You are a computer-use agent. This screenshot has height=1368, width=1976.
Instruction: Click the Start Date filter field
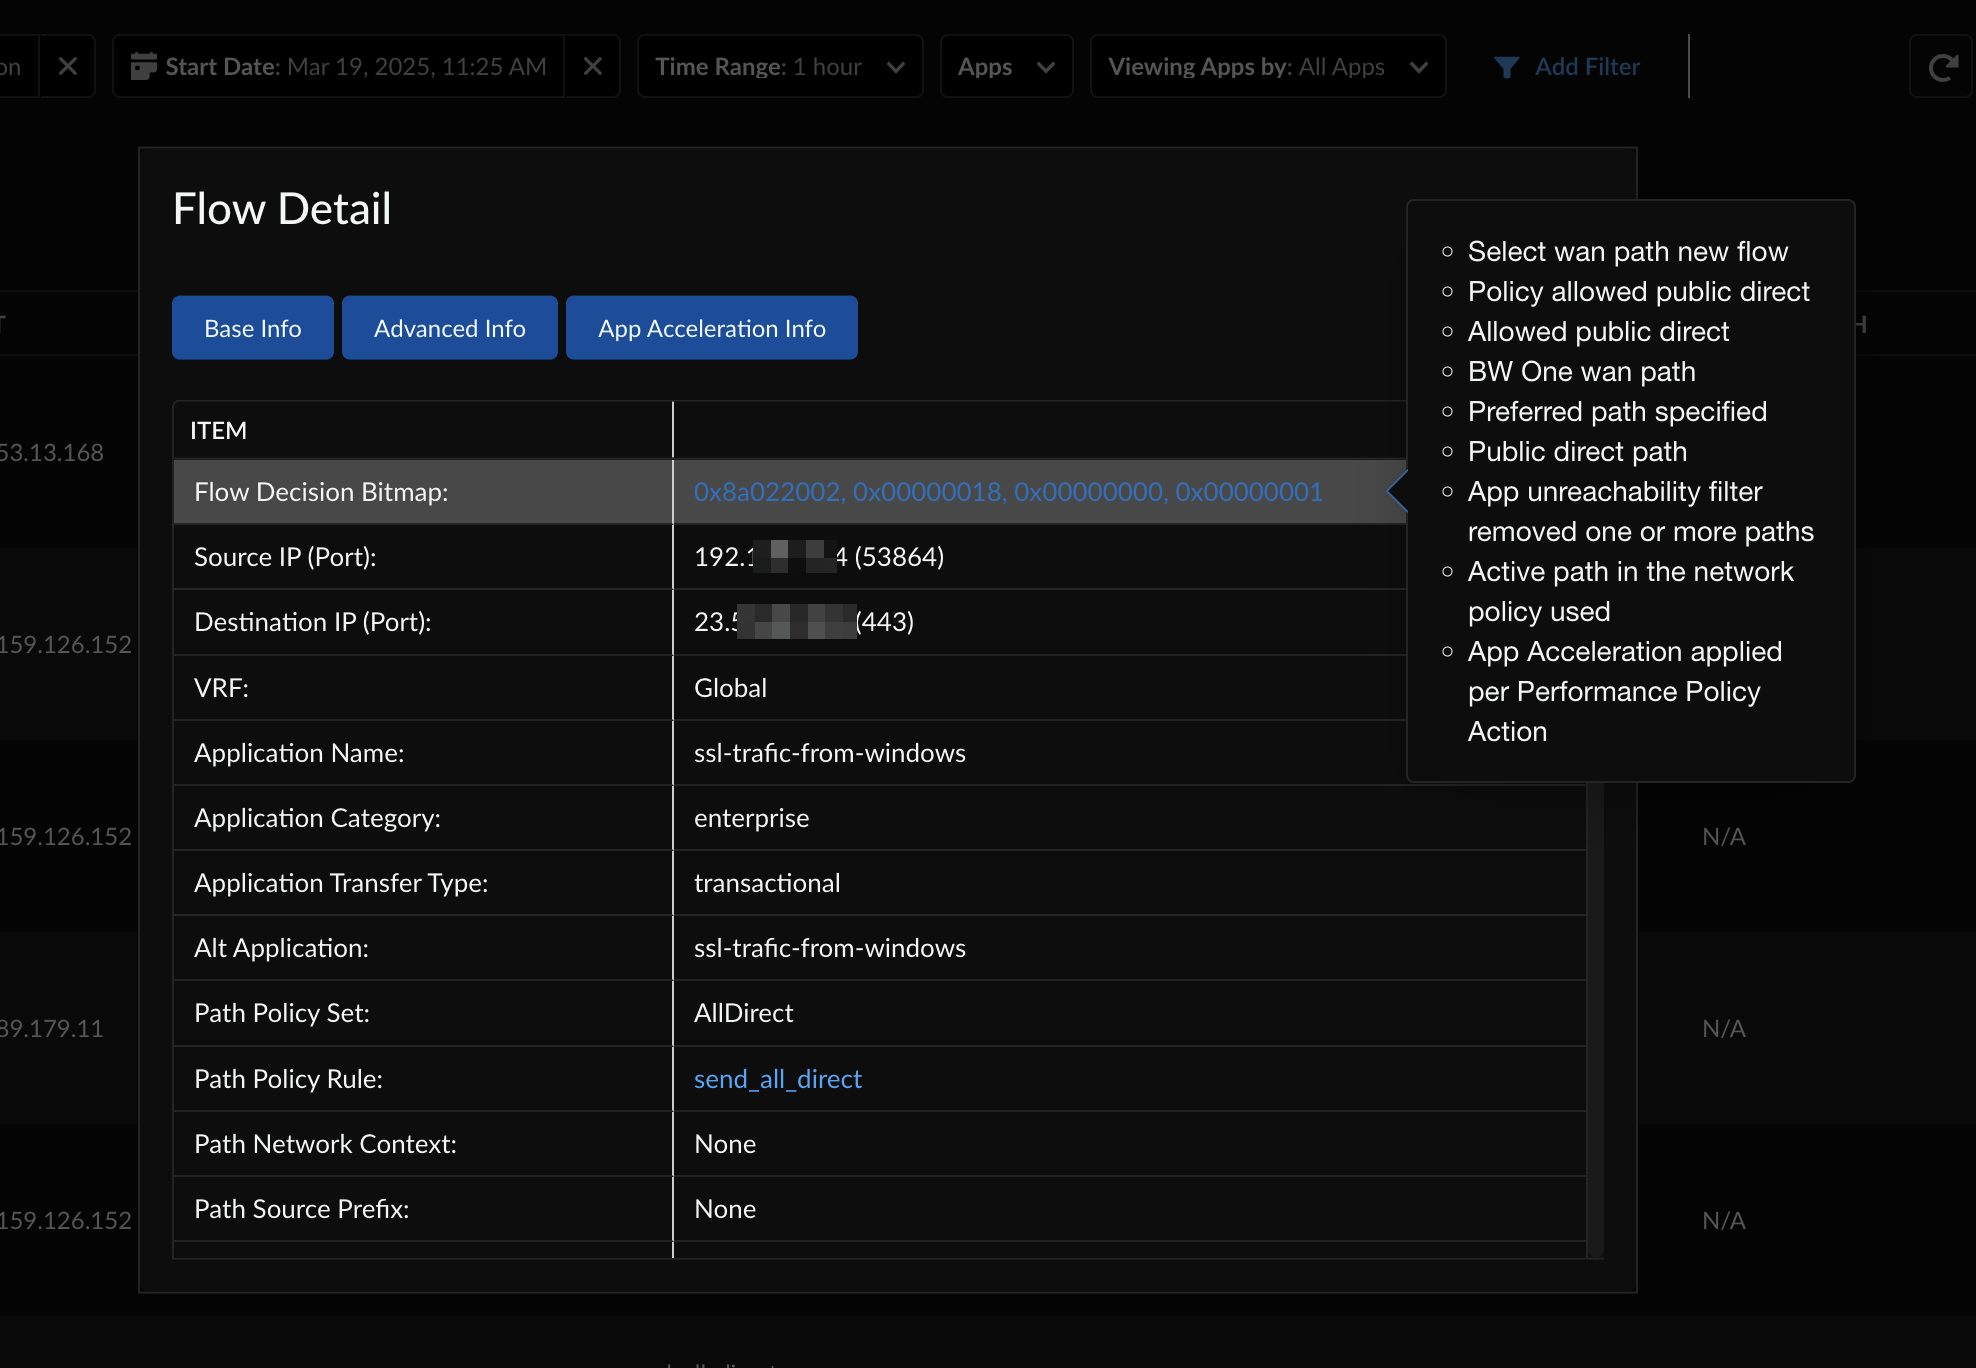point(355,66)
